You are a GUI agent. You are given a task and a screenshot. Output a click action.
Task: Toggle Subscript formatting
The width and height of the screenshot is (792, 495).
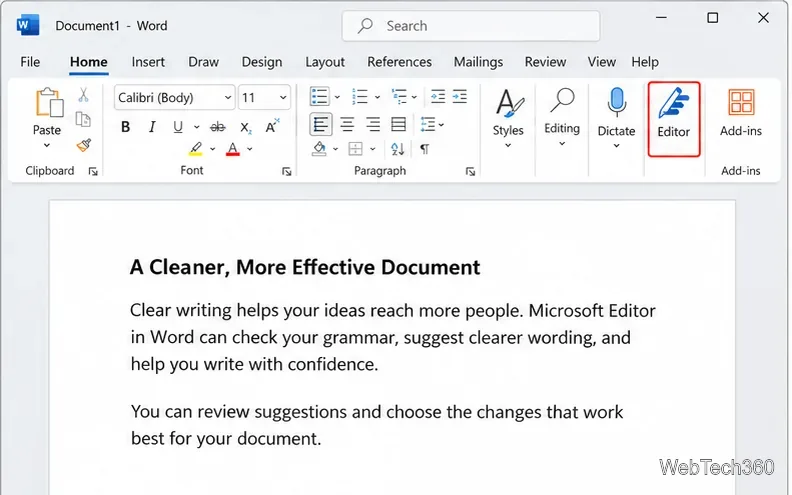click(245, 127)
